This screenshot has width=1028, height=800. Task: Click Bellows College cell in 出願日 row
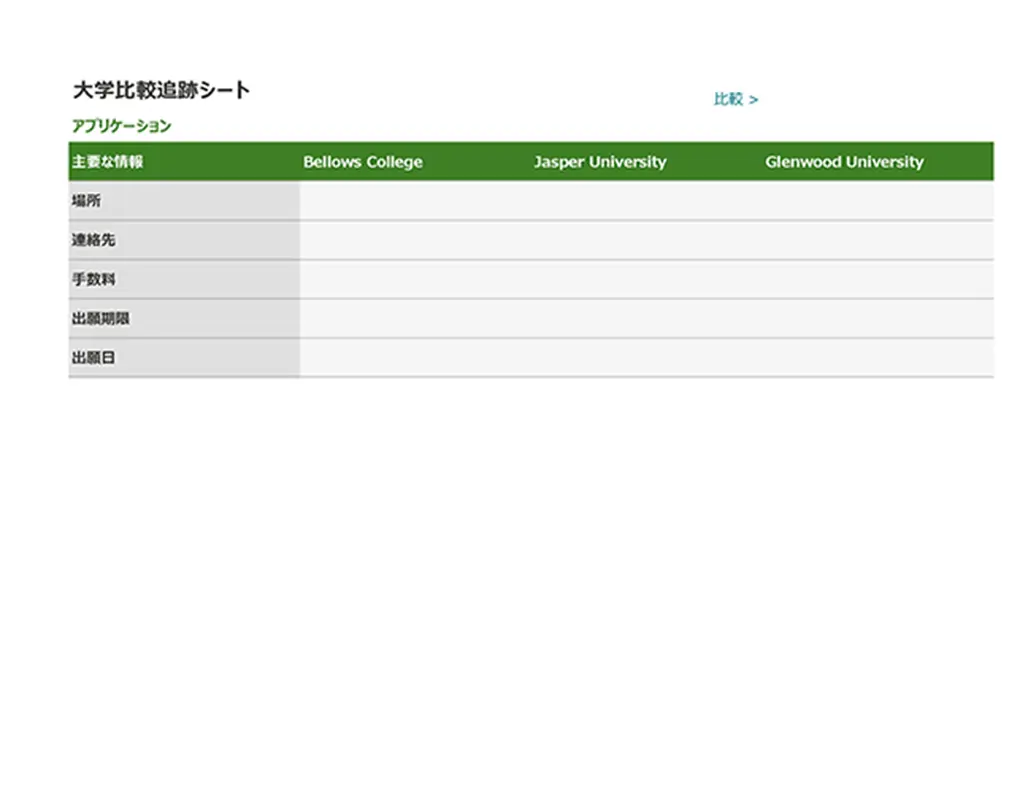[x=416, y=357]
